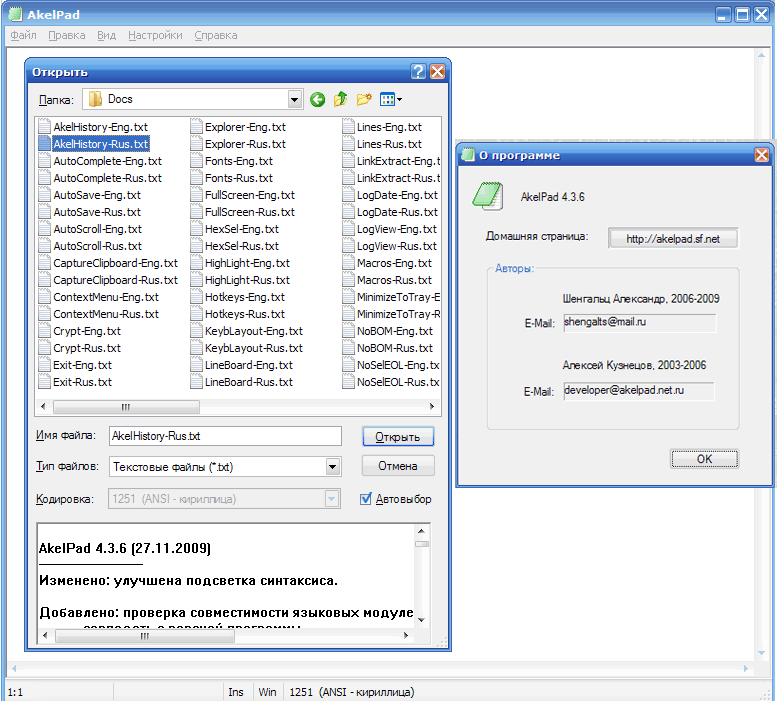Open the Справка menu
The height and width of the screenshot is (701, 777).
point(215,35)
